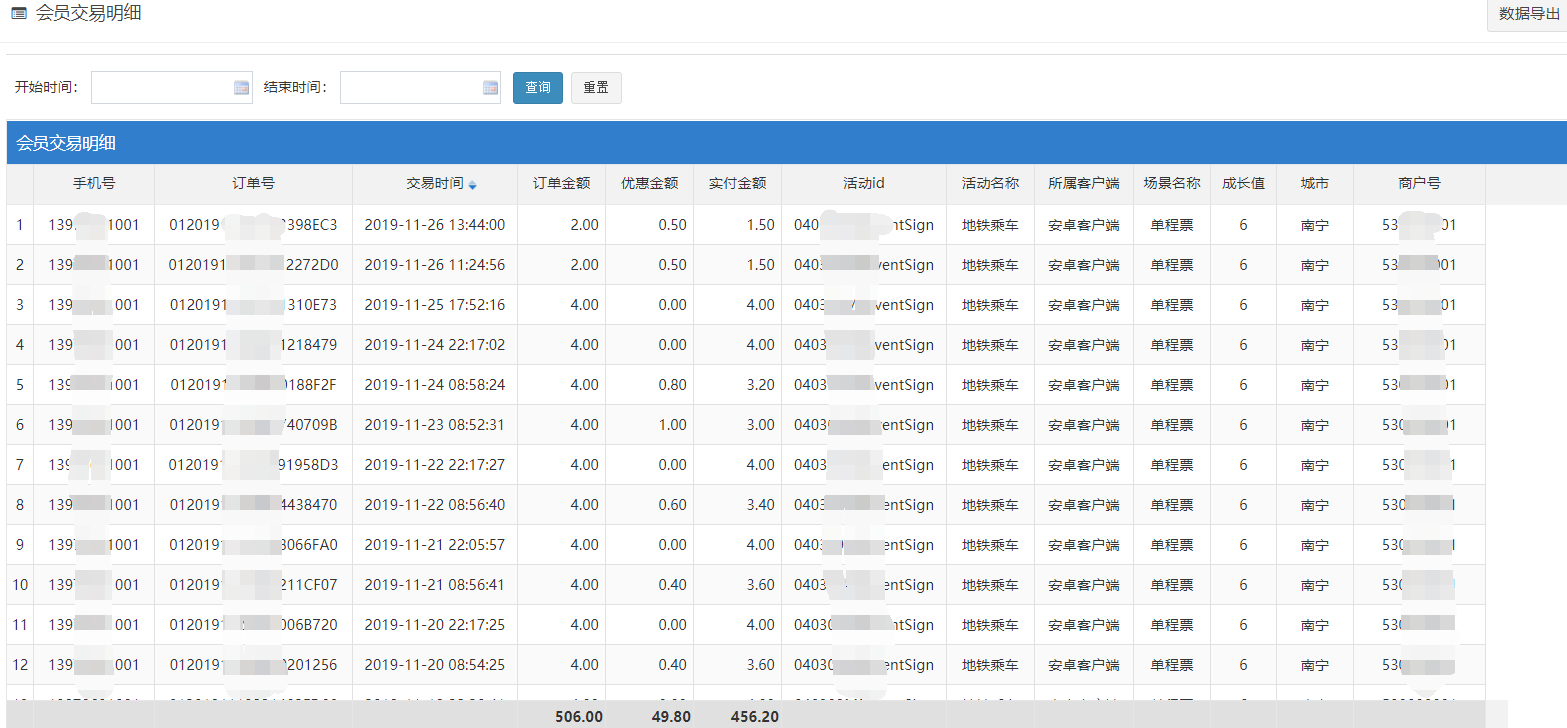Click total discount amount 49.80

point(671,716)
